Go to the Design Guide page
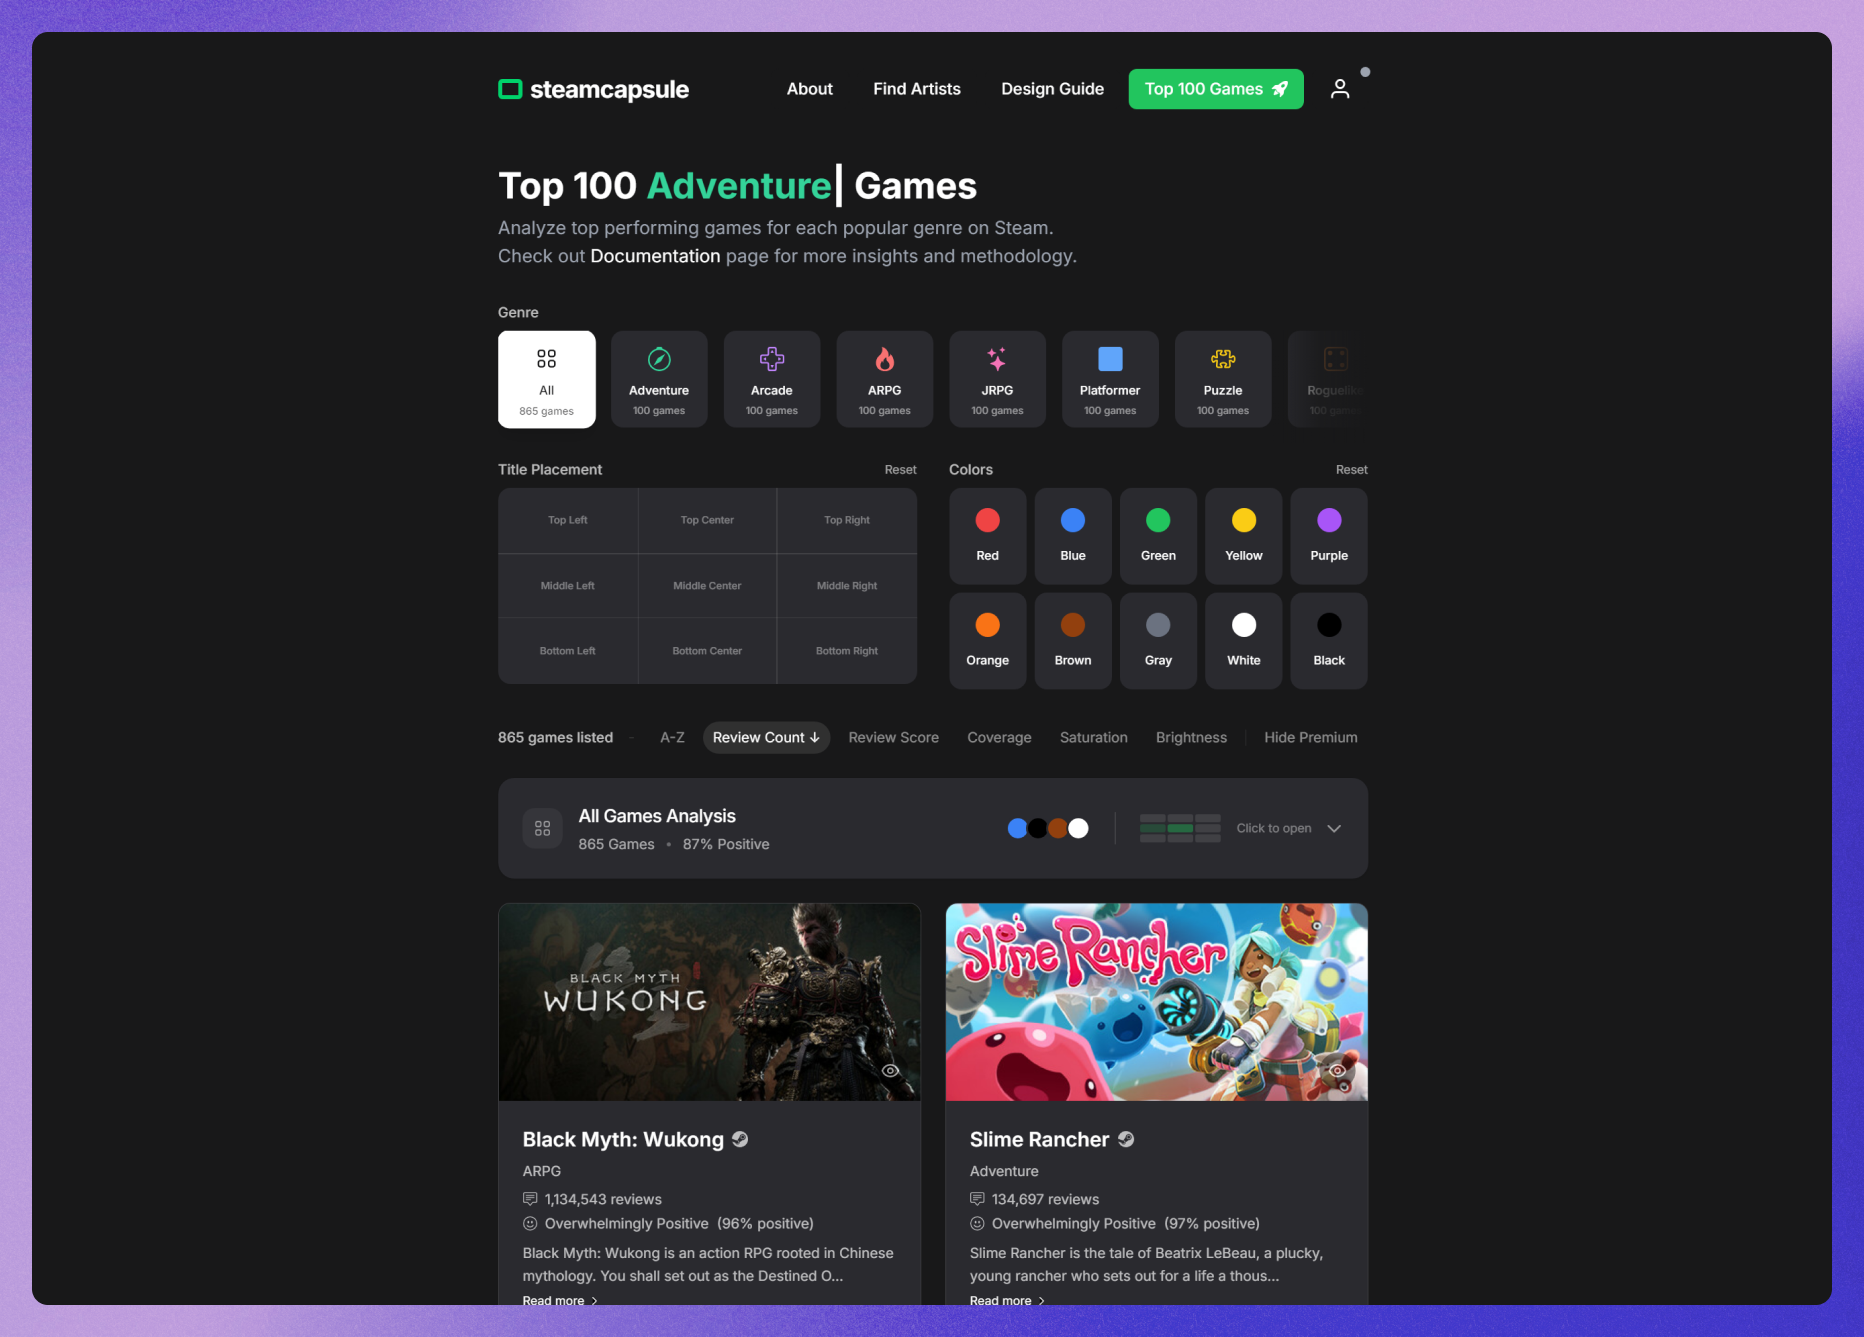Viewport: 1864px width, 1337px height. pos(1052,89)
